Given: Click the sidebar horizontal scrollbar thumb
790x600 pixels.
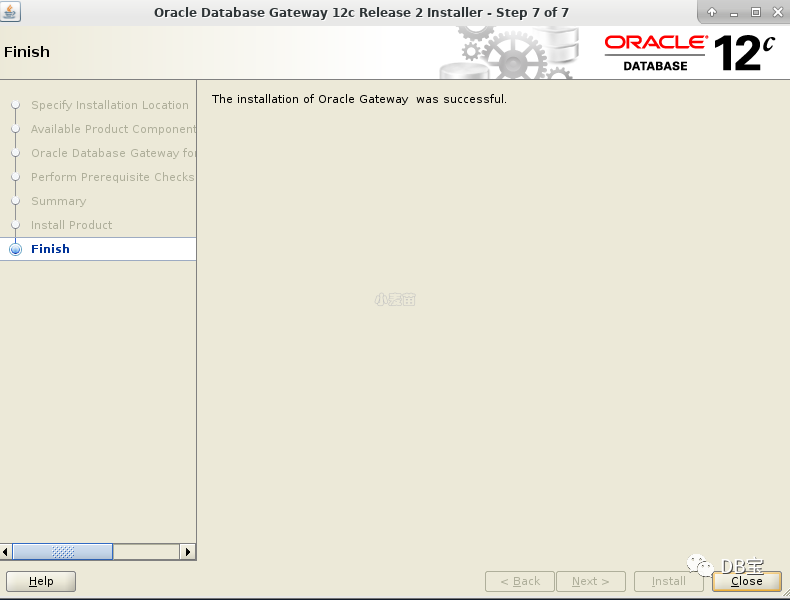Looking at the screenshot, I should (x=62, y=552).
